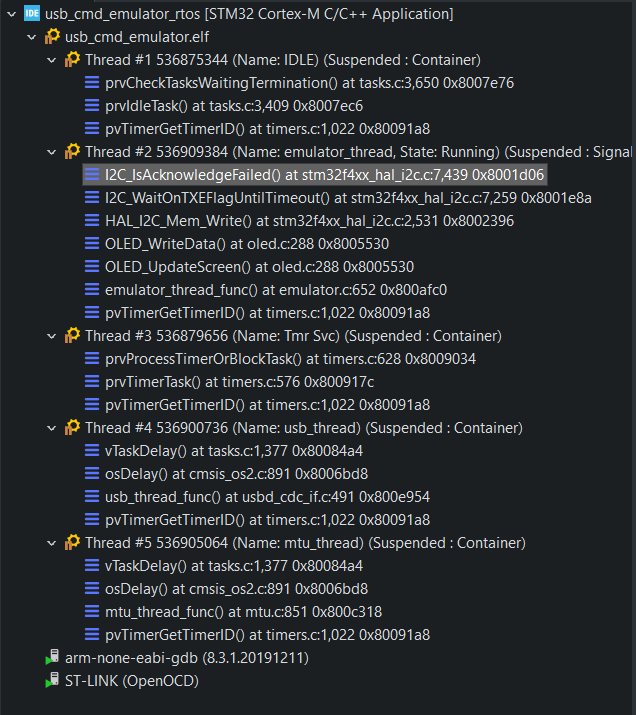Click stack frame icon for prvTimerTask()
Image resolution: width=636 pixels, height=715 pixels.
click(92, 382)
